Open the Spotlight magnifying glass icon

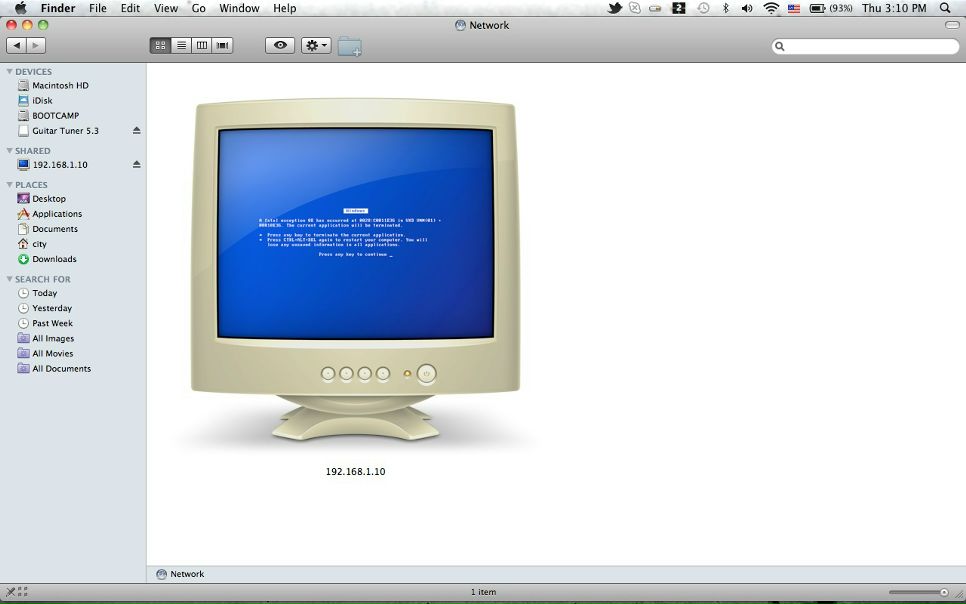coord(945,8)
